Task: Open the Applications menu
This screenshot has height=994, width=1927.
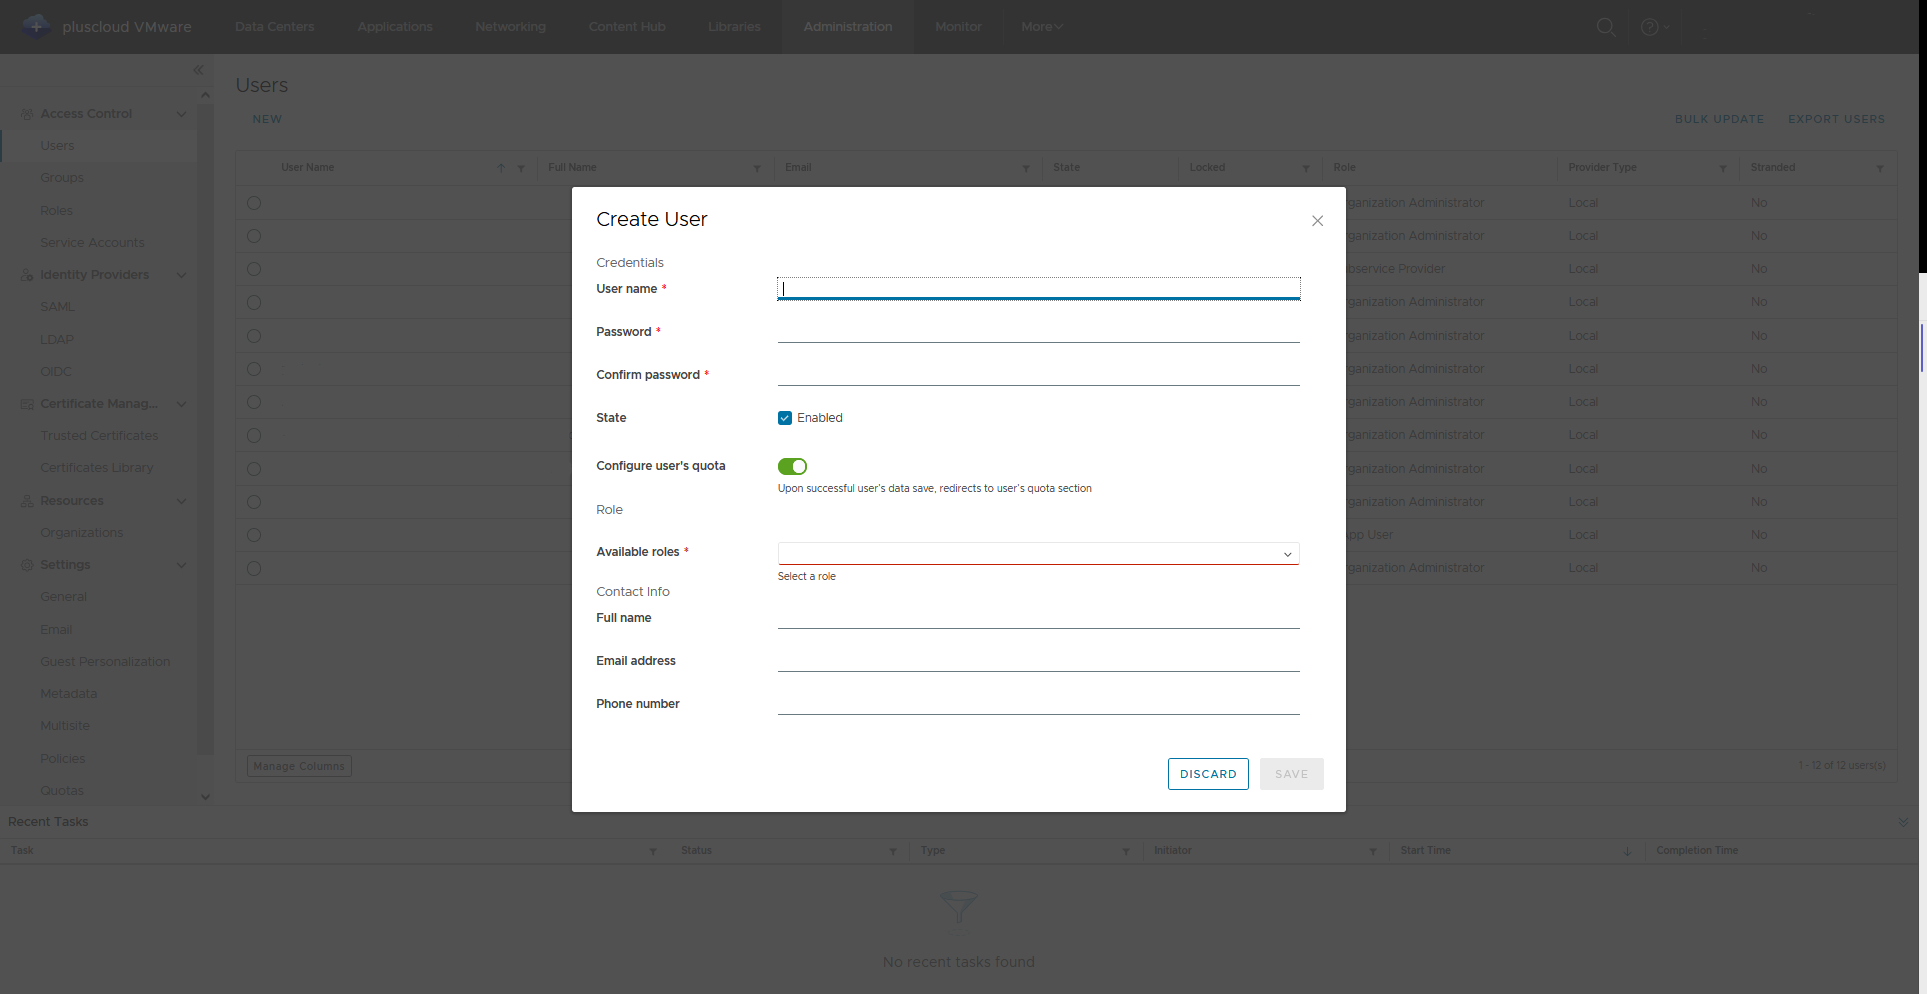Action: click(395, 27)
